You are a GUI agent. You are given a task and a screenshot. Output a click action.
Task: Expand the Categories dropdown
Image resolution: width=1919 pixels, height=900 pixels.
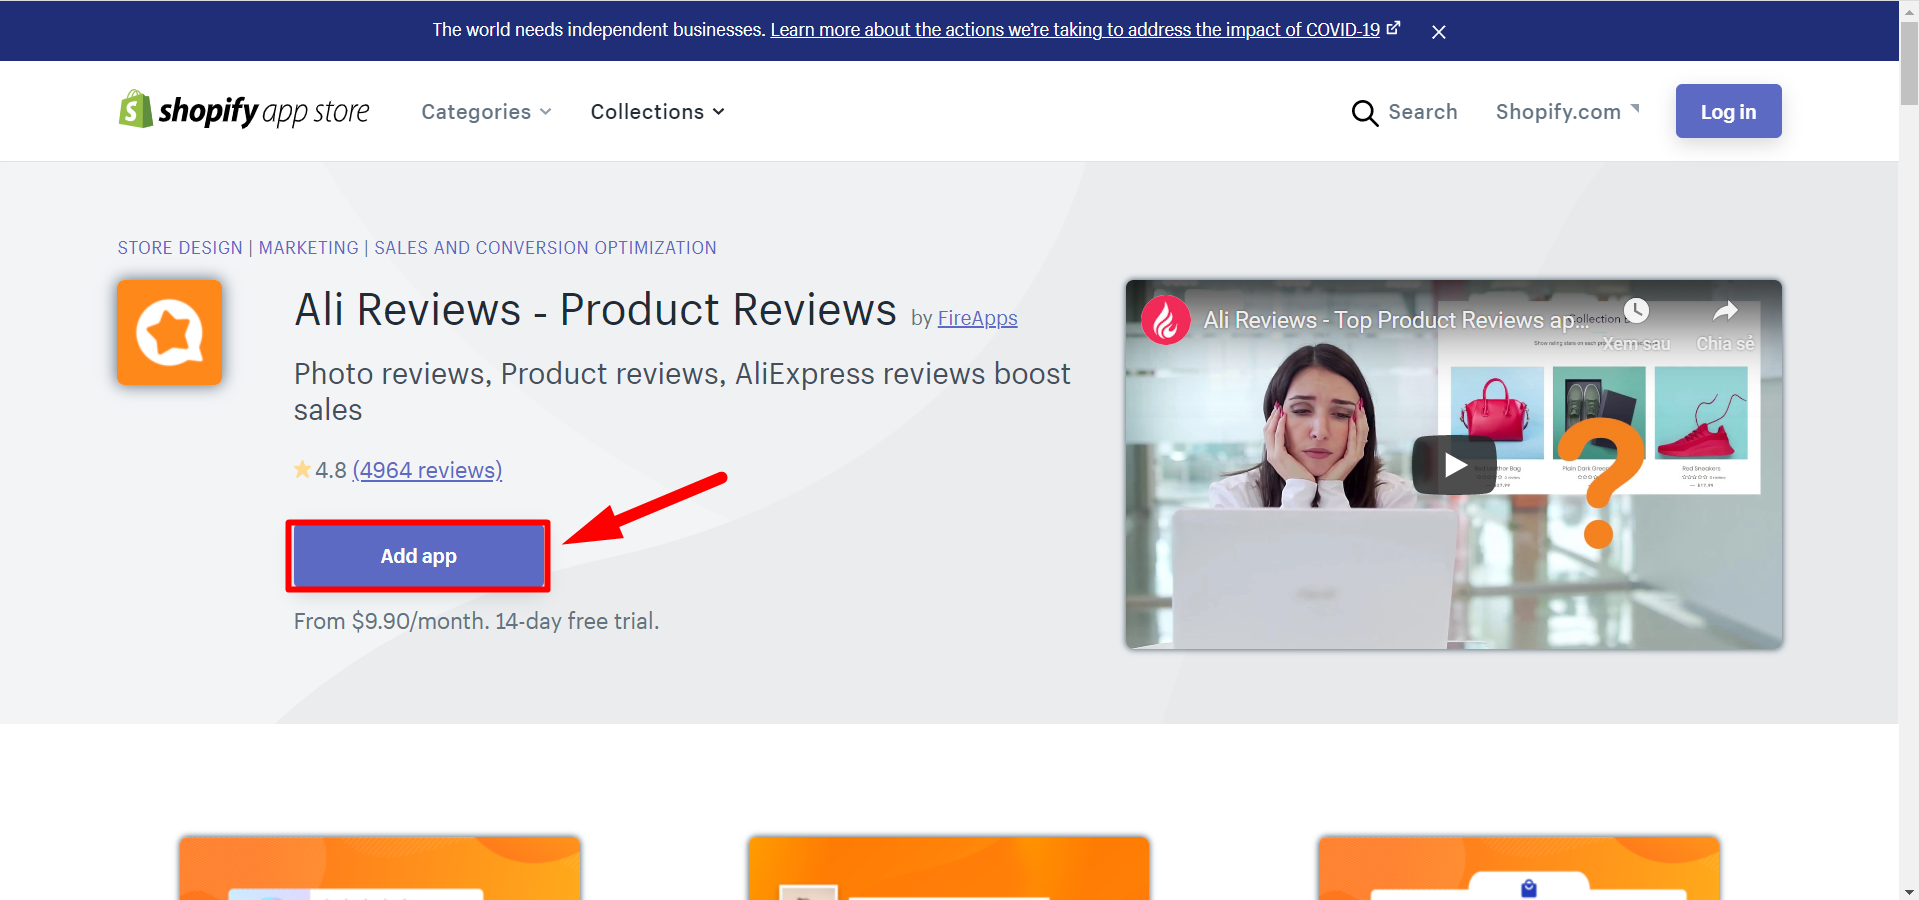click(x=486, y=112)
